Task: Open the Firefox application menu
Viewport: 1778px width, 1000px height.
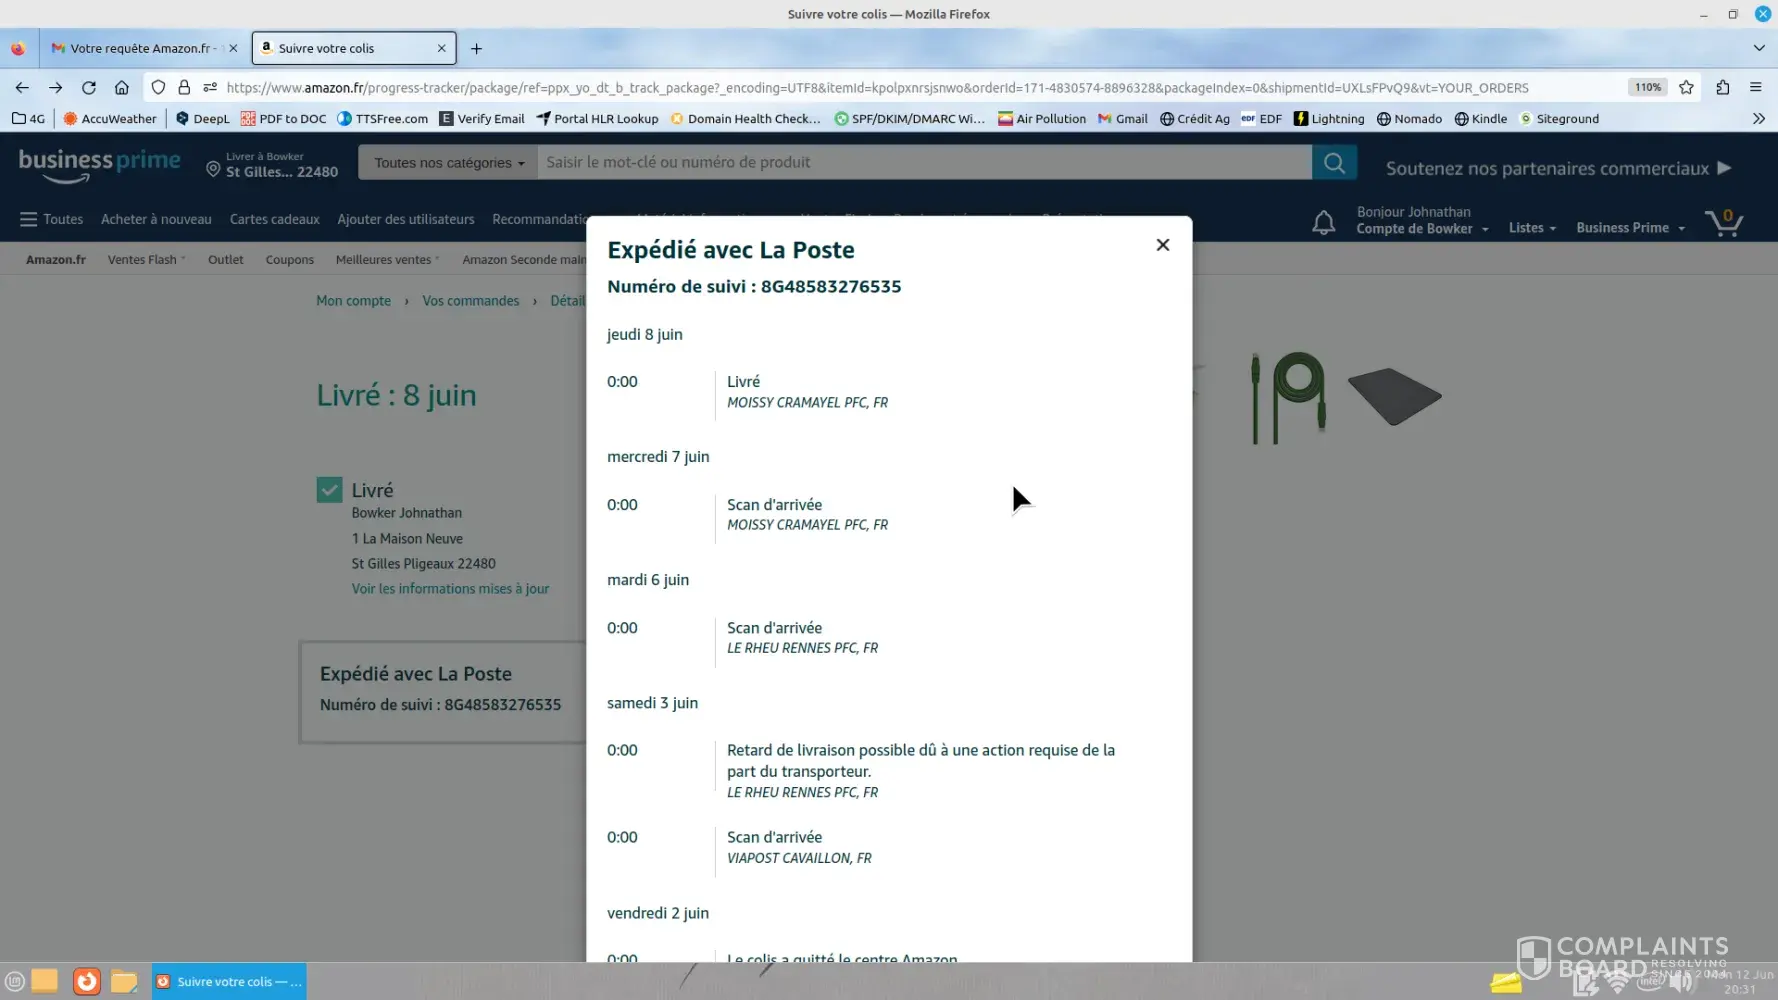Action: point(1755,88)
